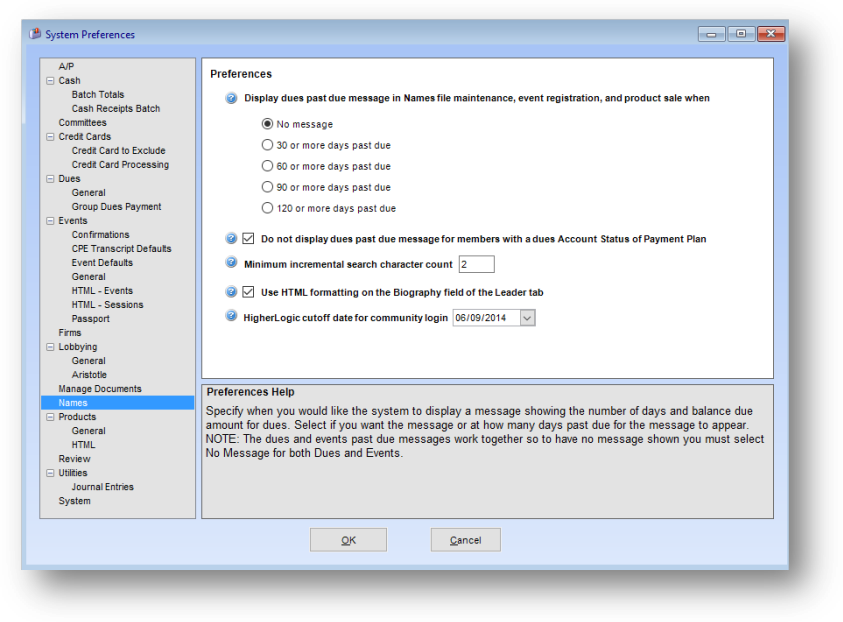
Task: Click the help icon for HigherLogic cutoff date
Action: (x=232, y=317)
